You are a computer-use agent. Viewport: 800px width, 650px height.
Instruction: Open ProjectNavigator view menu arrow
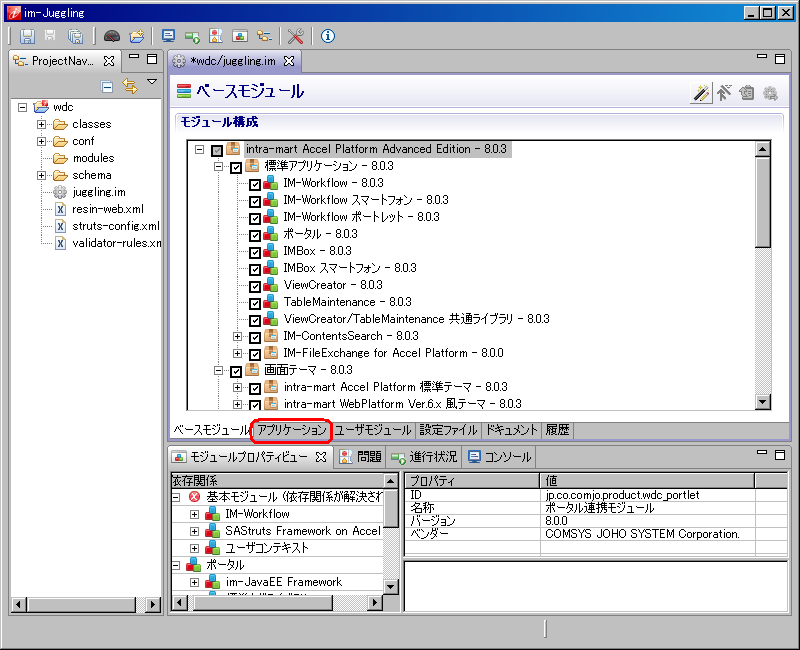click(152, 81)
